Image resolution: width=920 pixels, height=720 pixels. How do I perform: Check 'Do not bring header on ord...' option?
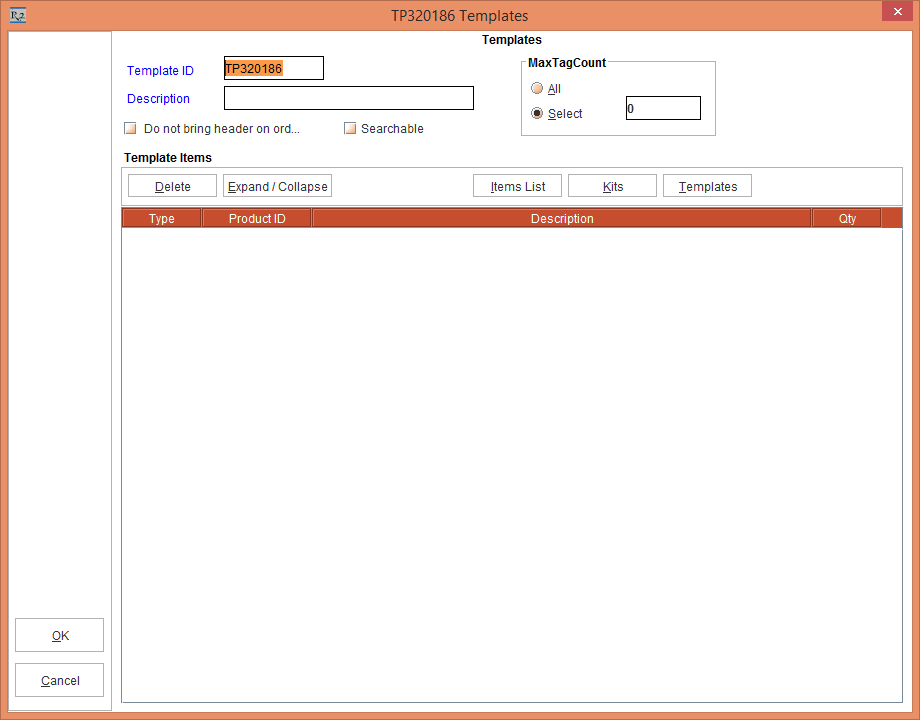pos(130,128)
